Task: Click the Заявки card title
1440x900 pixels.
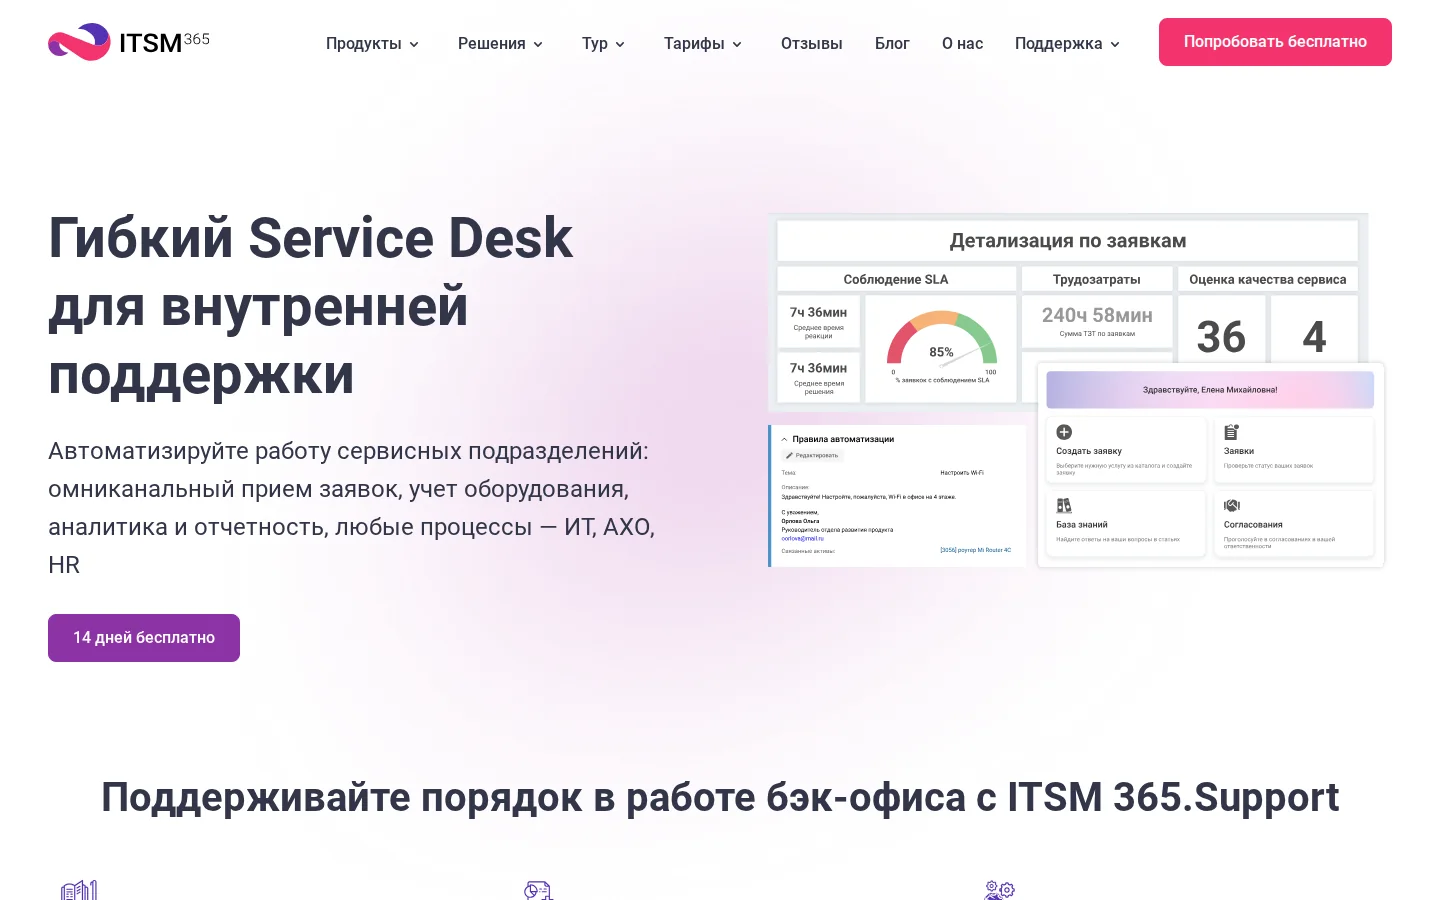Action: click(x=1239, y=451)
